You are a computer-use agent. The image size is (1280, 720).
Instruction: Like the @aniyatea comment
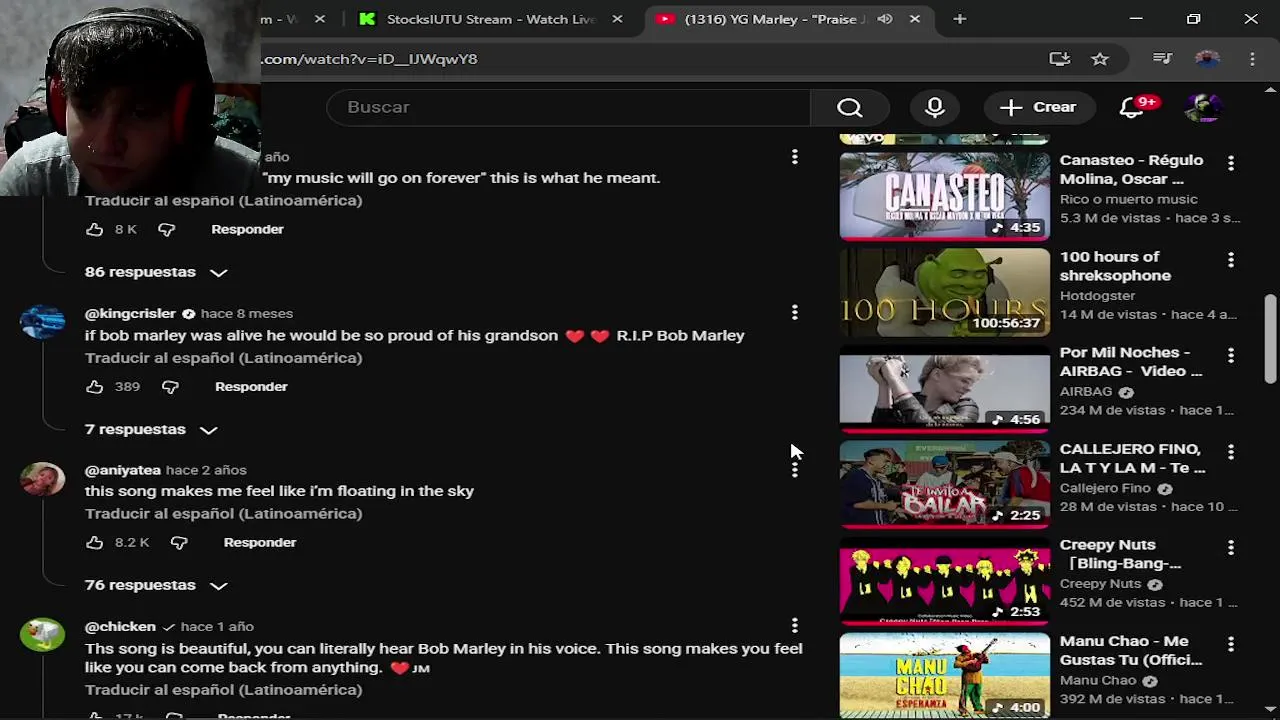(x=94, y=542)
